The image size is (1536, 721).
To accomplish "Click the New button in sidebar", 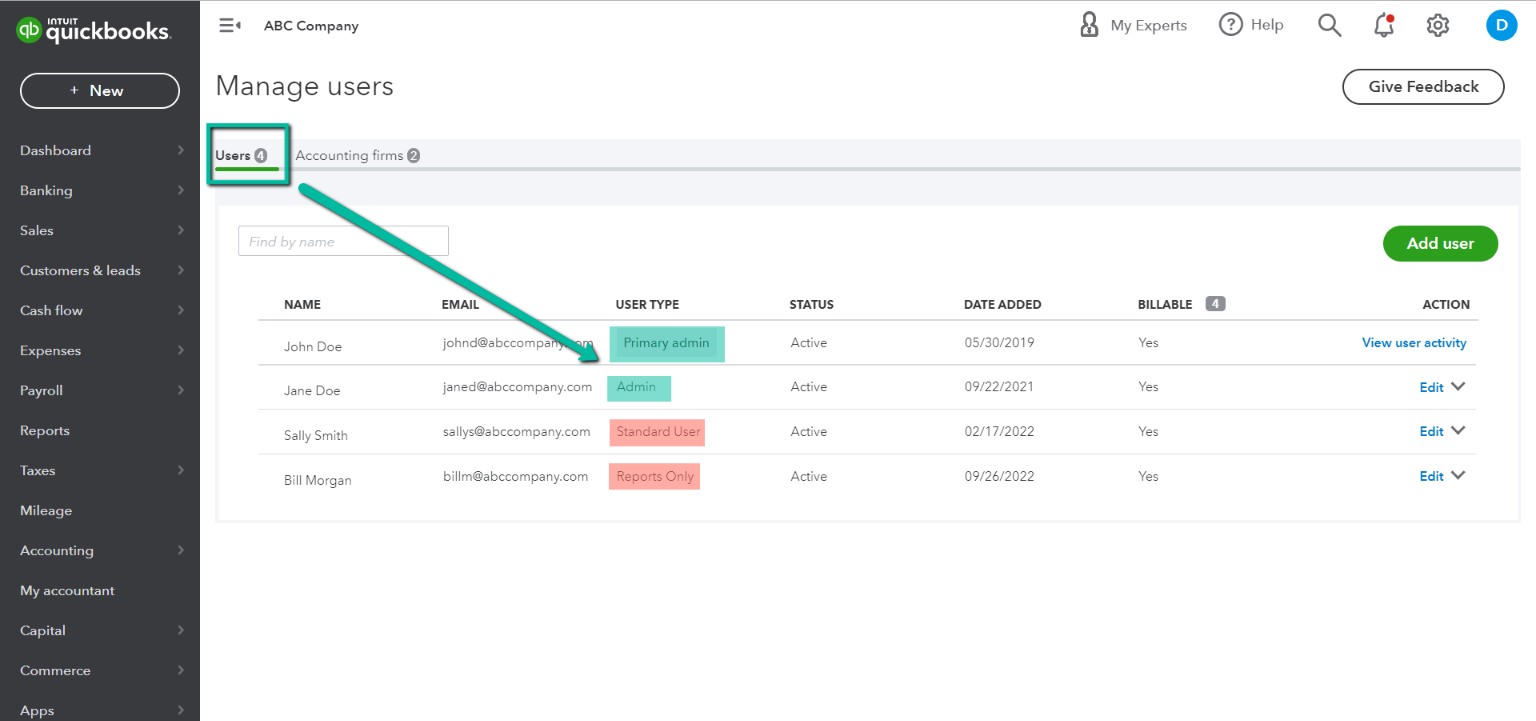I will [x=100, y=91].
